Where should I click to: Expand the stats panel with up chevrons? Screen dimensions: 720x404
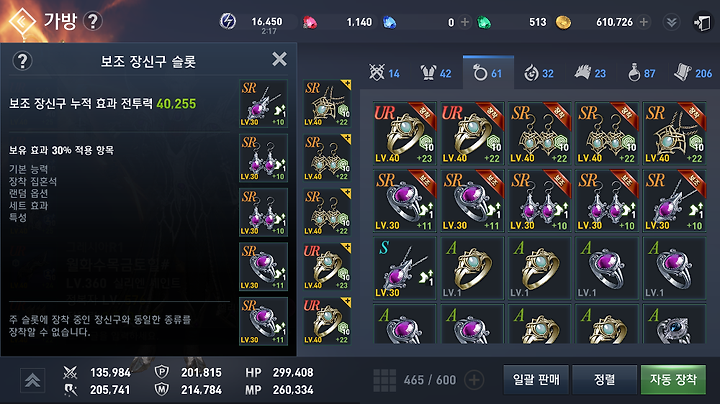(32, 380)
